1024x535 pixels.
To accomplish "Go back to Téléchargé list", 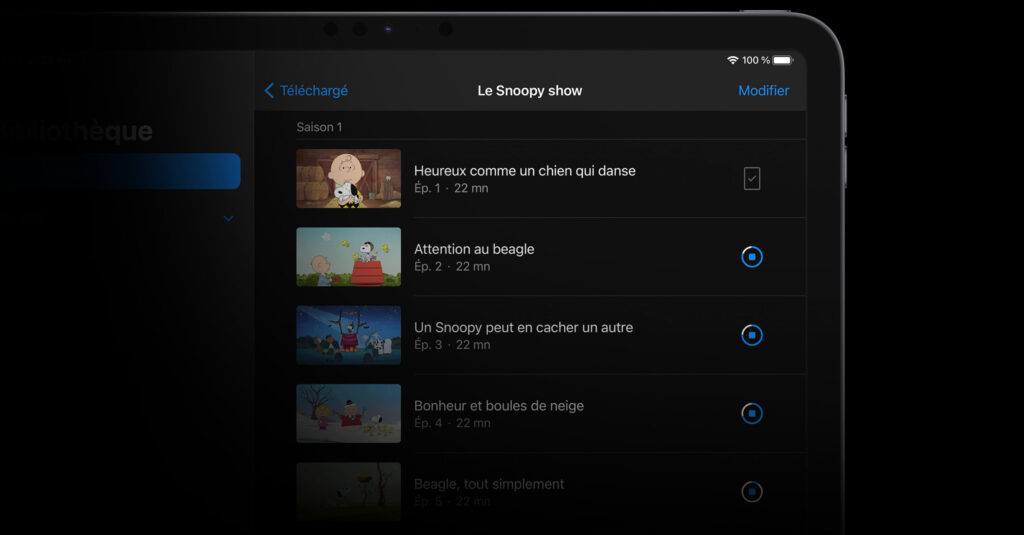I will click(x=306, y=91).
